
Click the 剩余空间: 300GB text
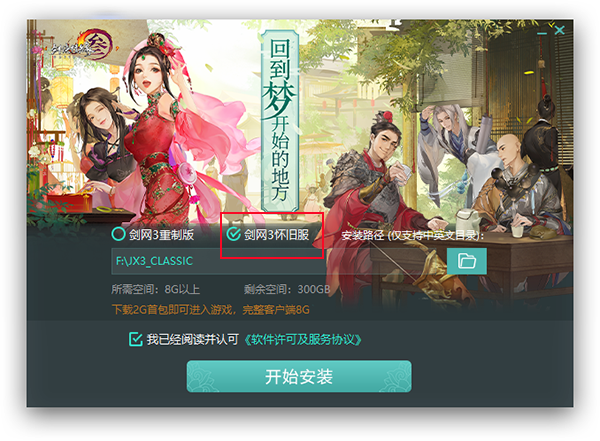[x=287, y=289]
